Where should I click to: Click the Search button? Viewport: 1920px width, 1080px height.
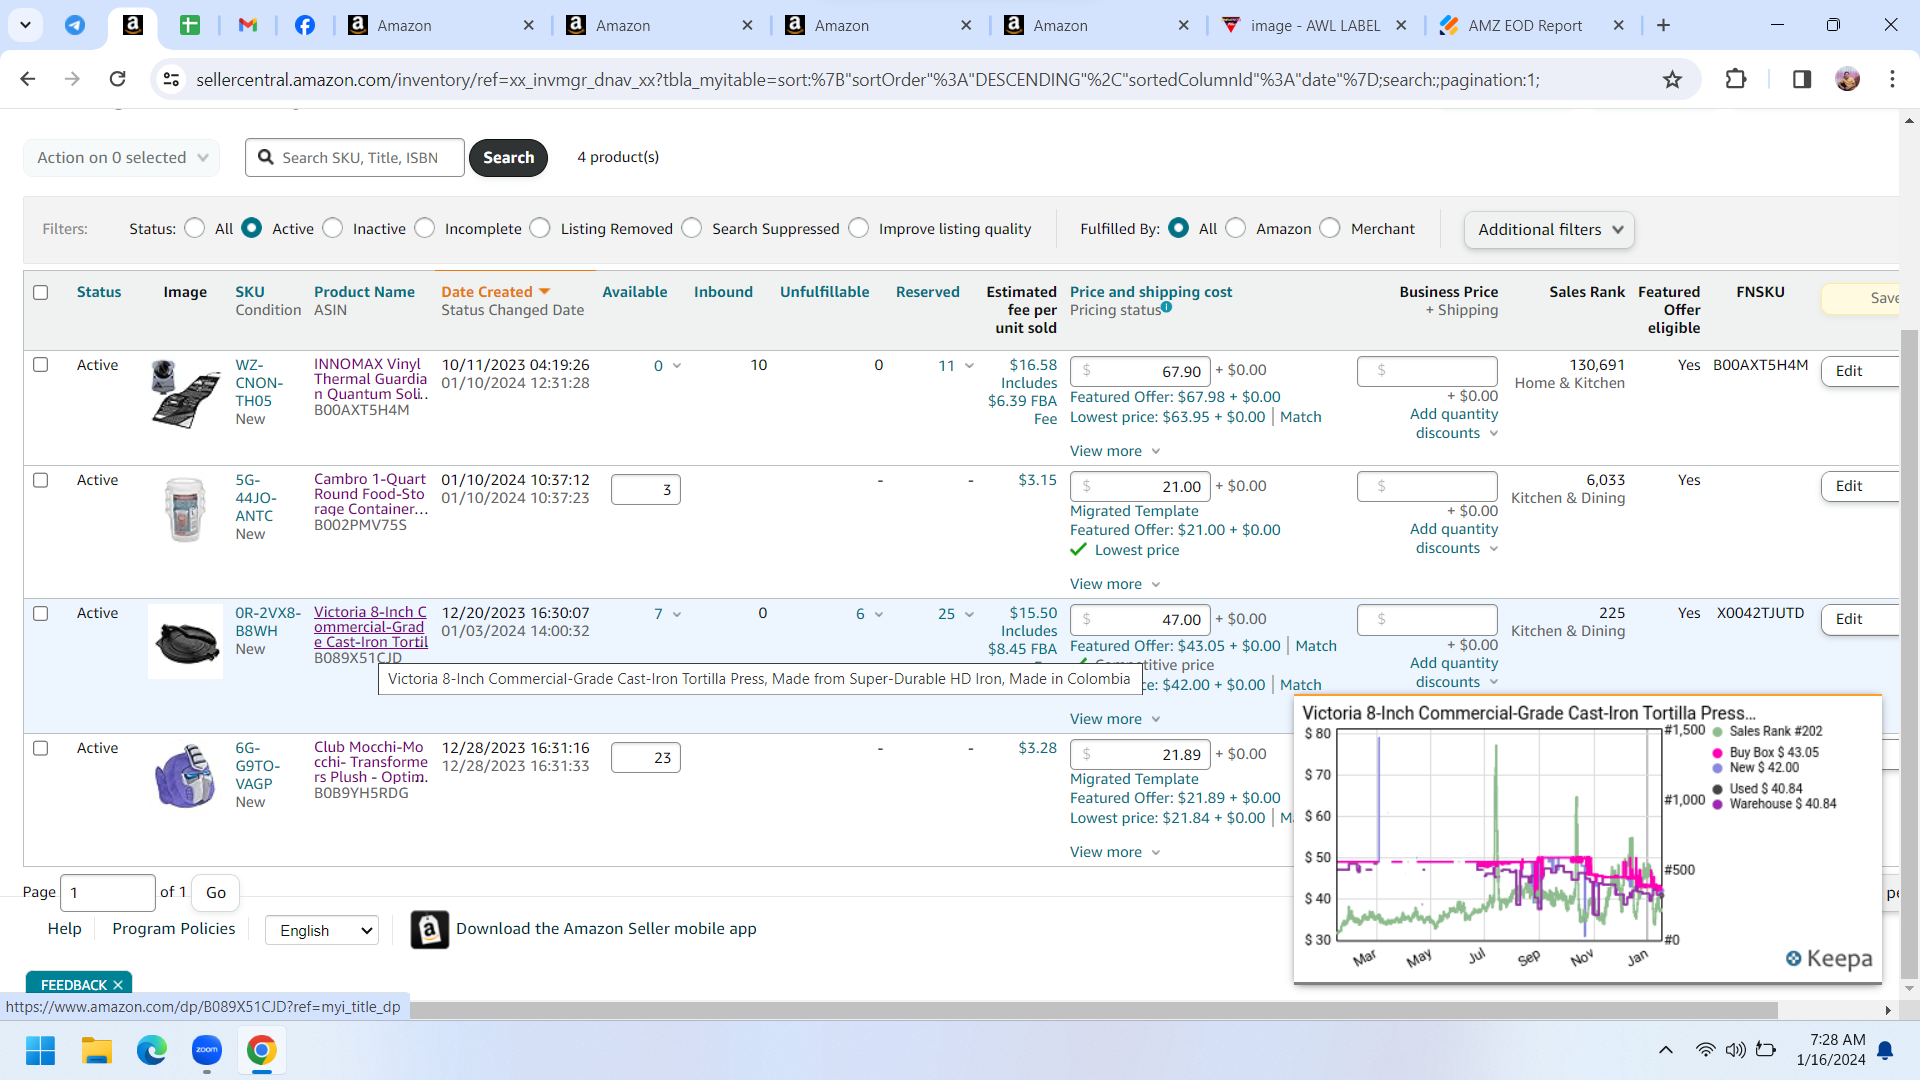tap(508, 157)
